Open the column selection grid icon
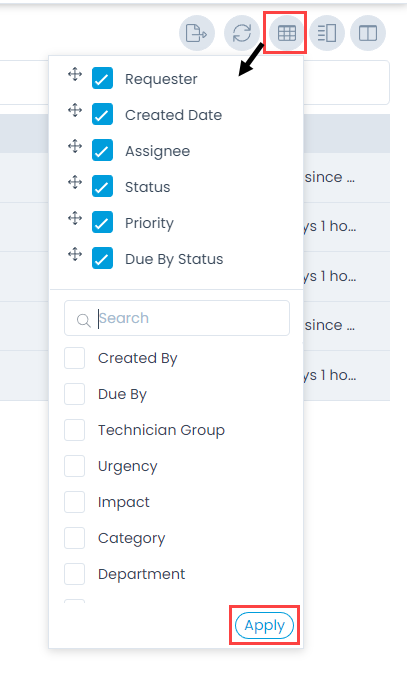 [x=287, y=33]
